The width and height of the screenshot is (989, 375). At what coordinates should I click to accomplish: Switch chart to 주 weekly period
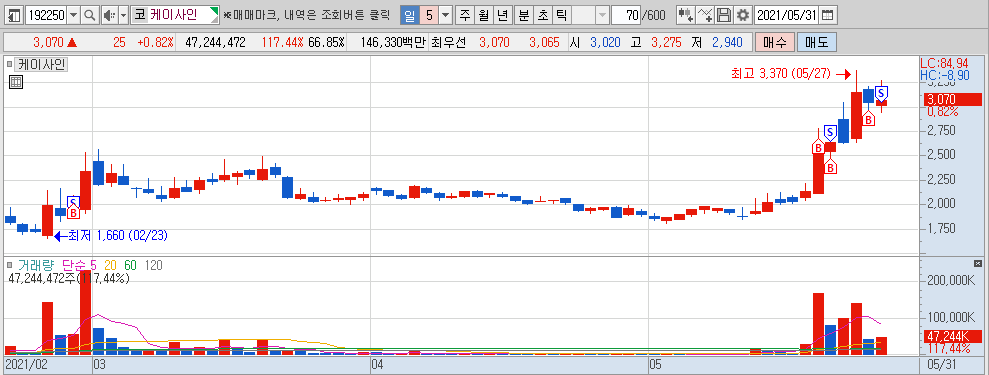click(x=465, y=14)
